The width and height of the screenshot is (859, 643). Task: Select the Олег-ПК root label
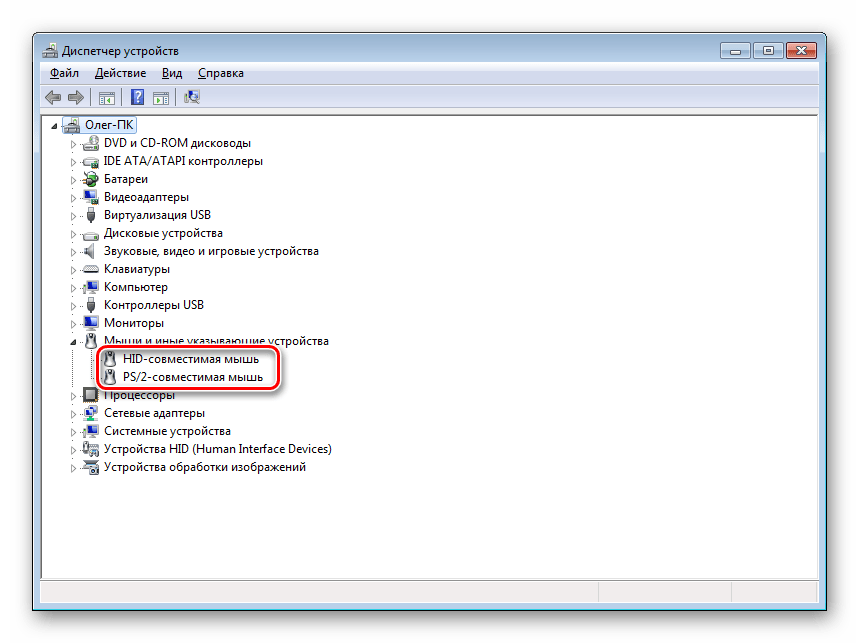(x=109, y=125)
